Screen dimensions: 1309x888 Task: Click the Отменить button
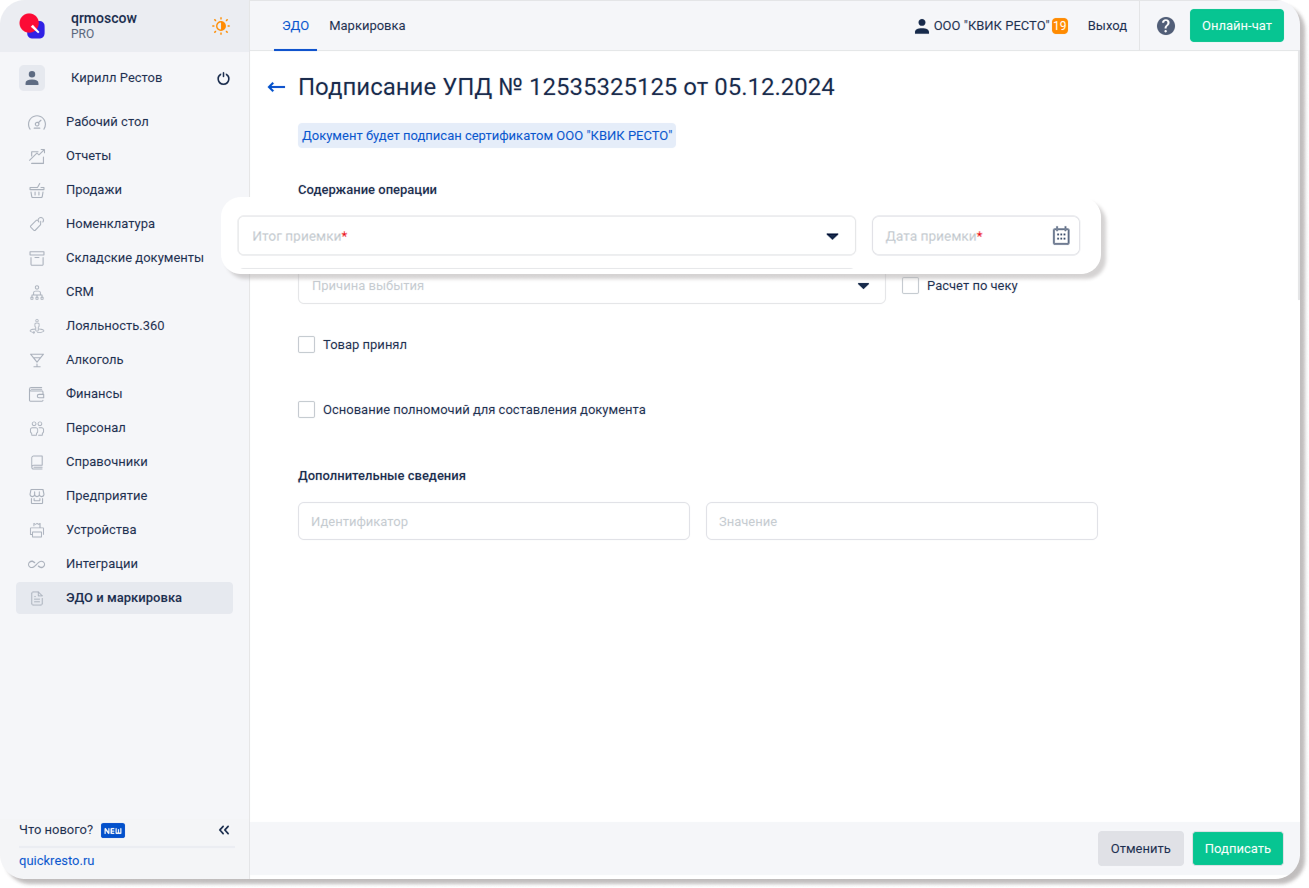point(1140,848)
